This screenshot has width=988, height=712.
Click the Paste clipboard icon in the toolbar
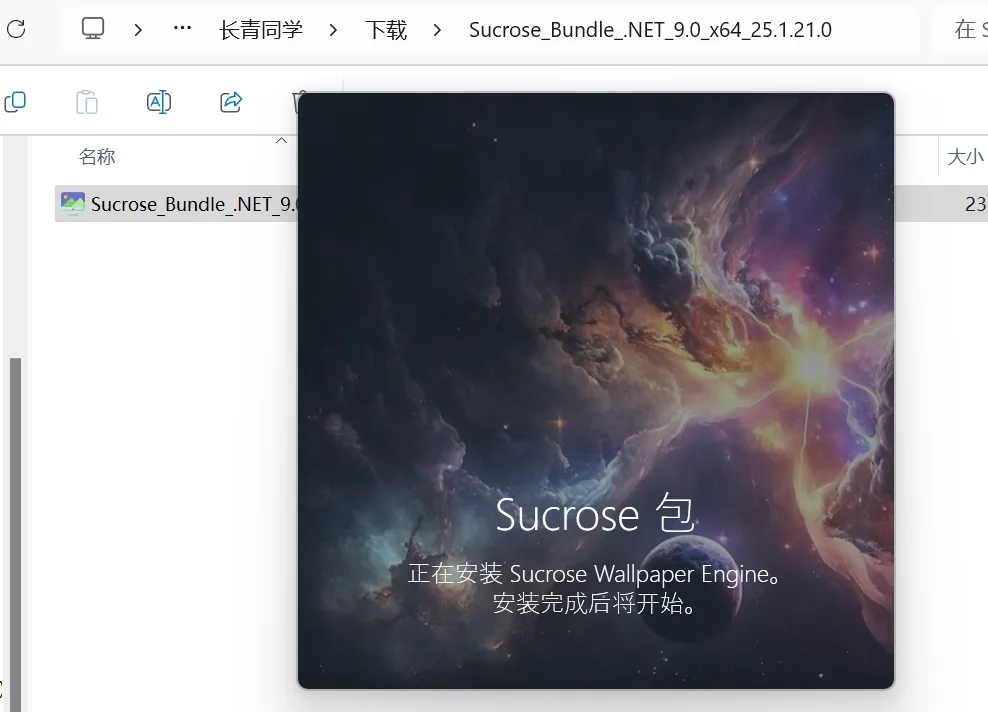[x=87, y=102]
